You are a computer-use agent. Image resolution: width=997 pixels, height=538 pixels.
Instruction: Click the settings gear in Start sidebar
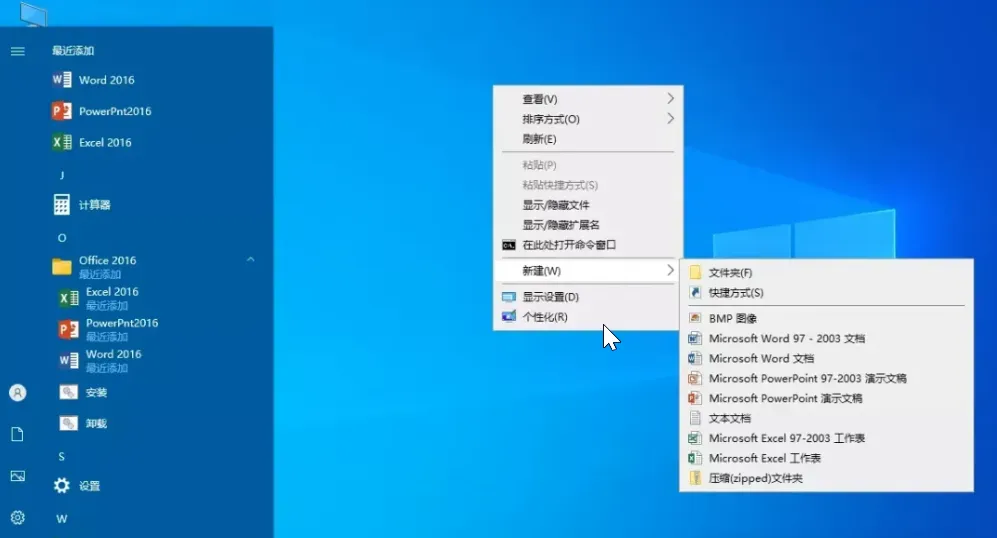pos(18,518)
